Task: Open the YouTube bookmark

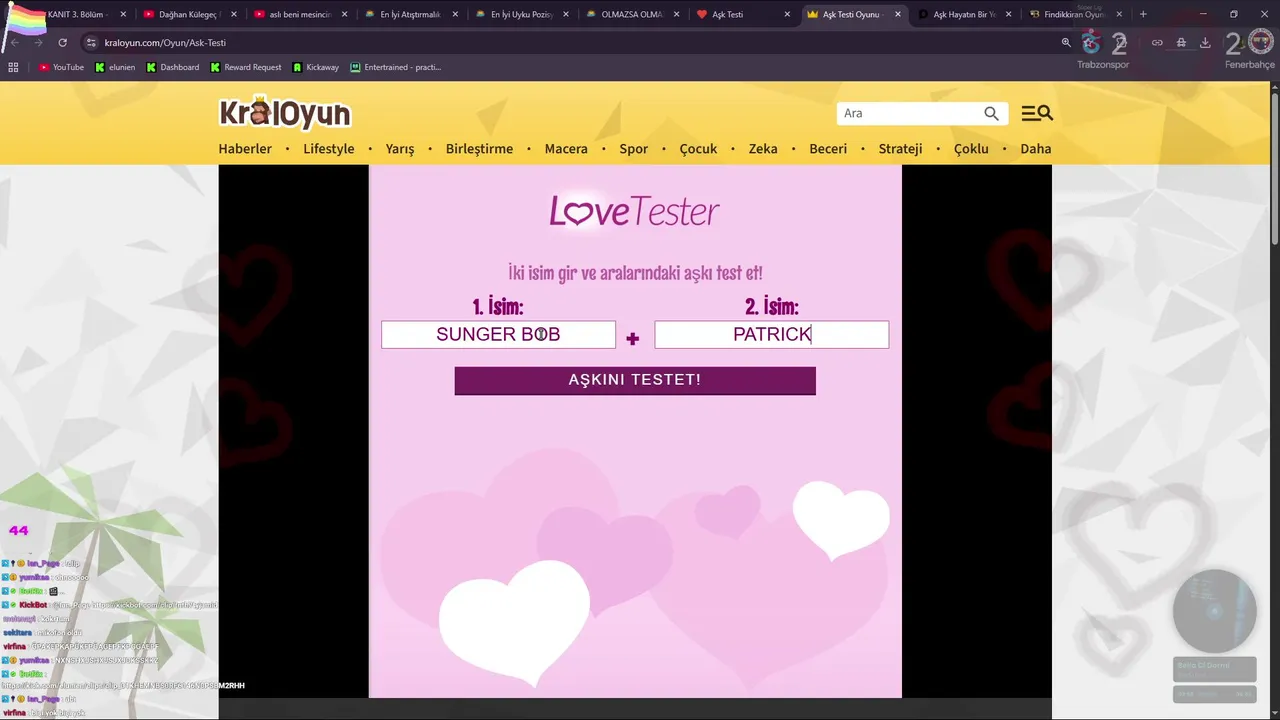Action: point(61,67)
